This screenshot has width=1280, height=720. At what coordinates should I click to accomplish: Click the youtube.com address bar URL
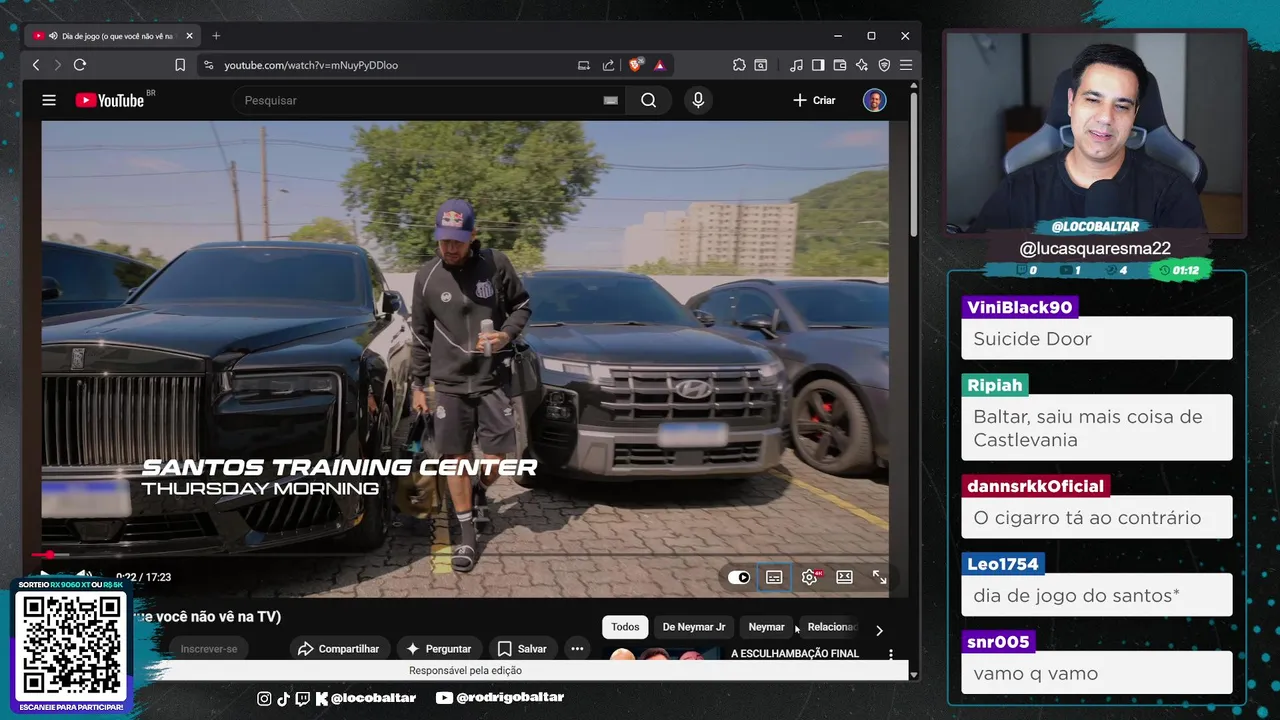click(x=311, y=65)
